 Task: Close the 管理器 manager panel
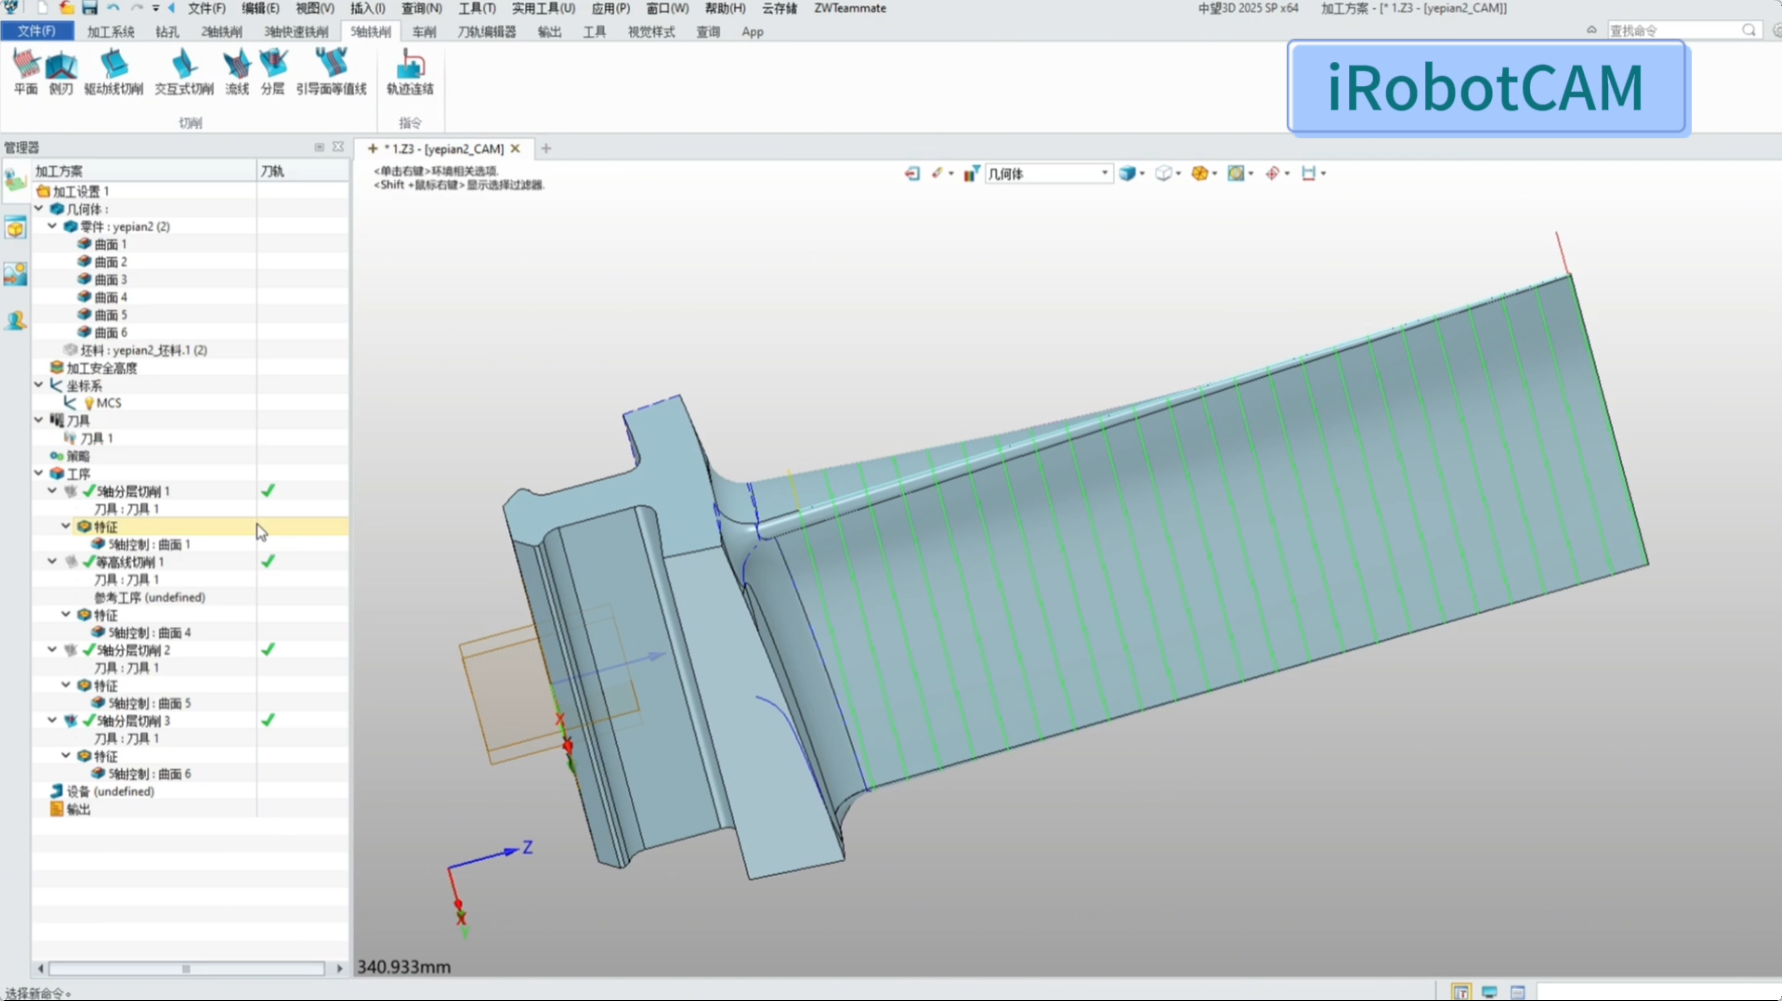pos(338,147)
